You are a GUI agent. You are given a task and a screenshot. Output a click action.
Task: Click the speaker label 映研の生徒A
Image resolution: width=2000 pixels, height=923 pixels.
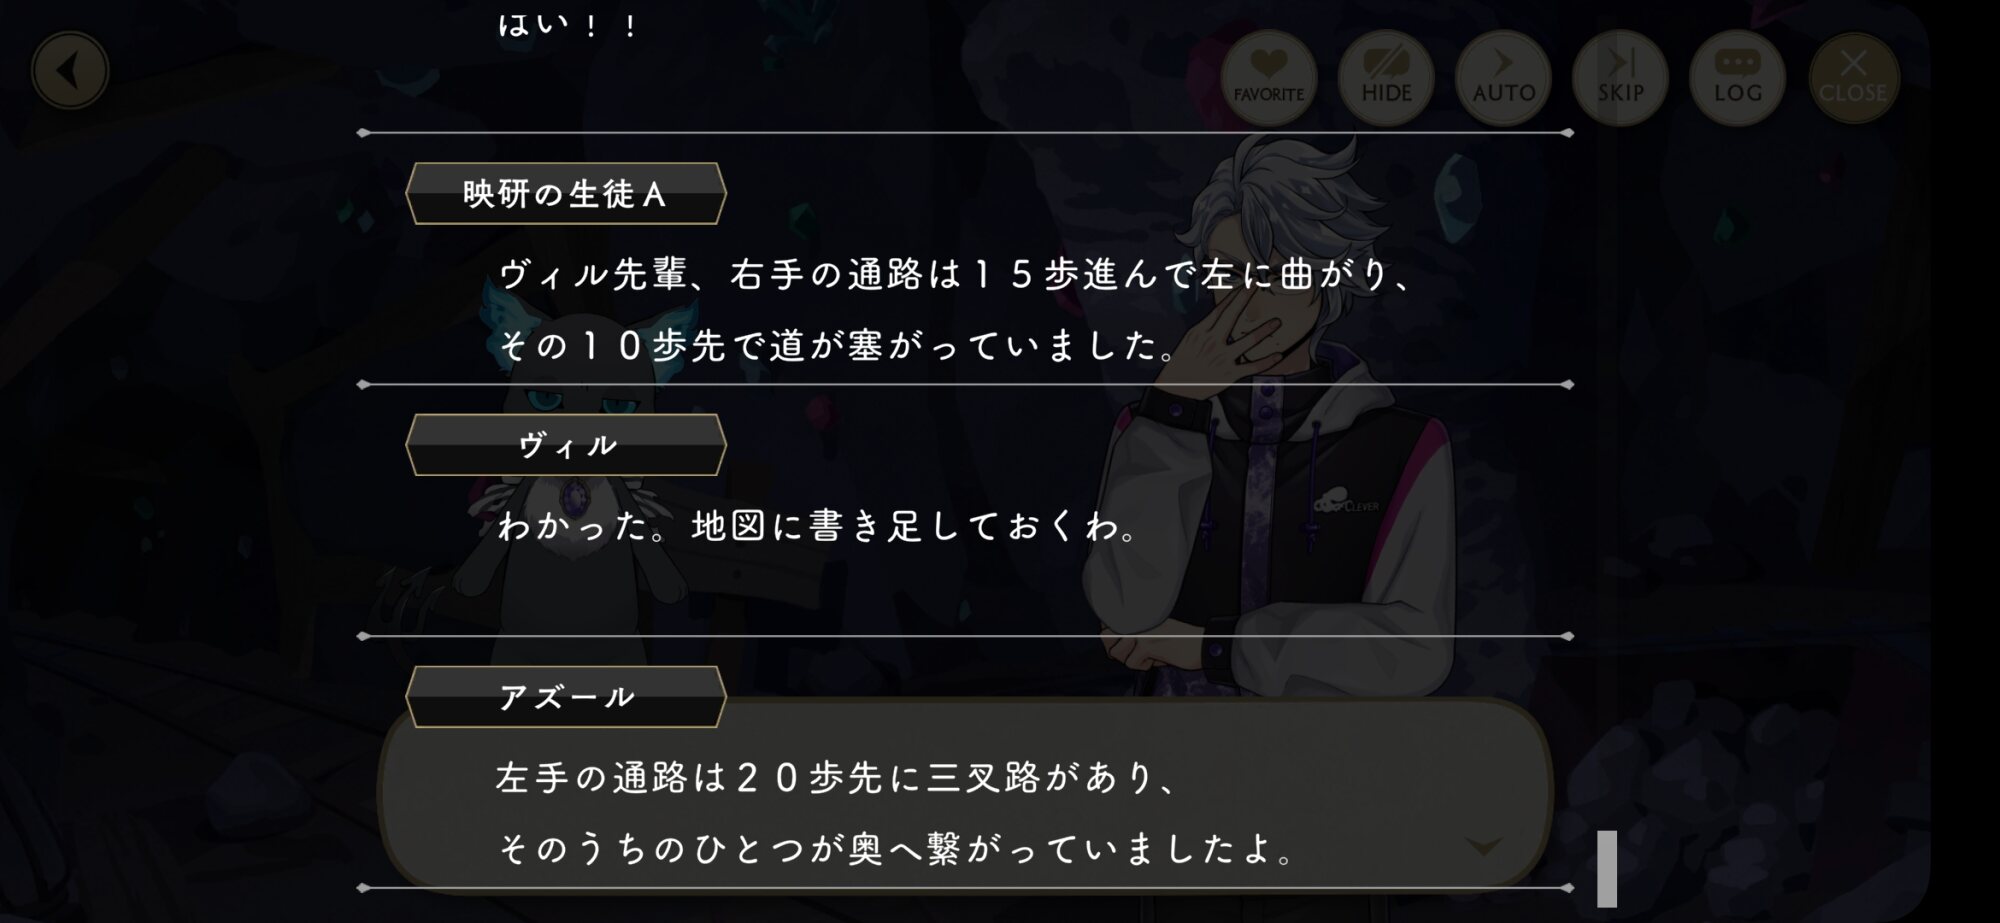tap(566, 194)
